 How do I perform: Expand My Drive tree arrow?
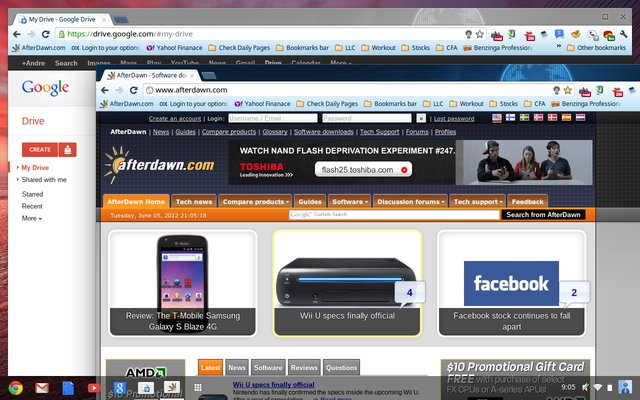coord(18,167)
